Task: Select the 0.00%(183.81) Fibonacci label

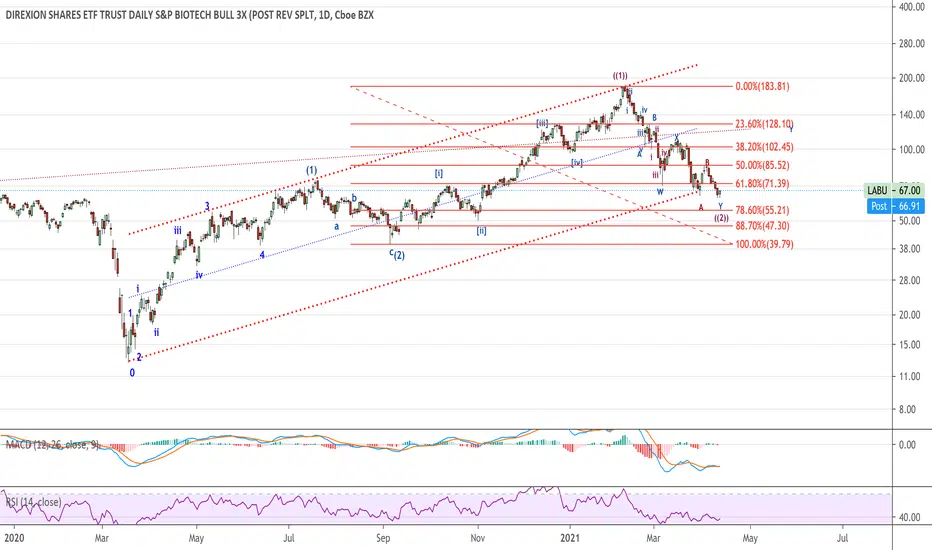Action: point(762,86)
